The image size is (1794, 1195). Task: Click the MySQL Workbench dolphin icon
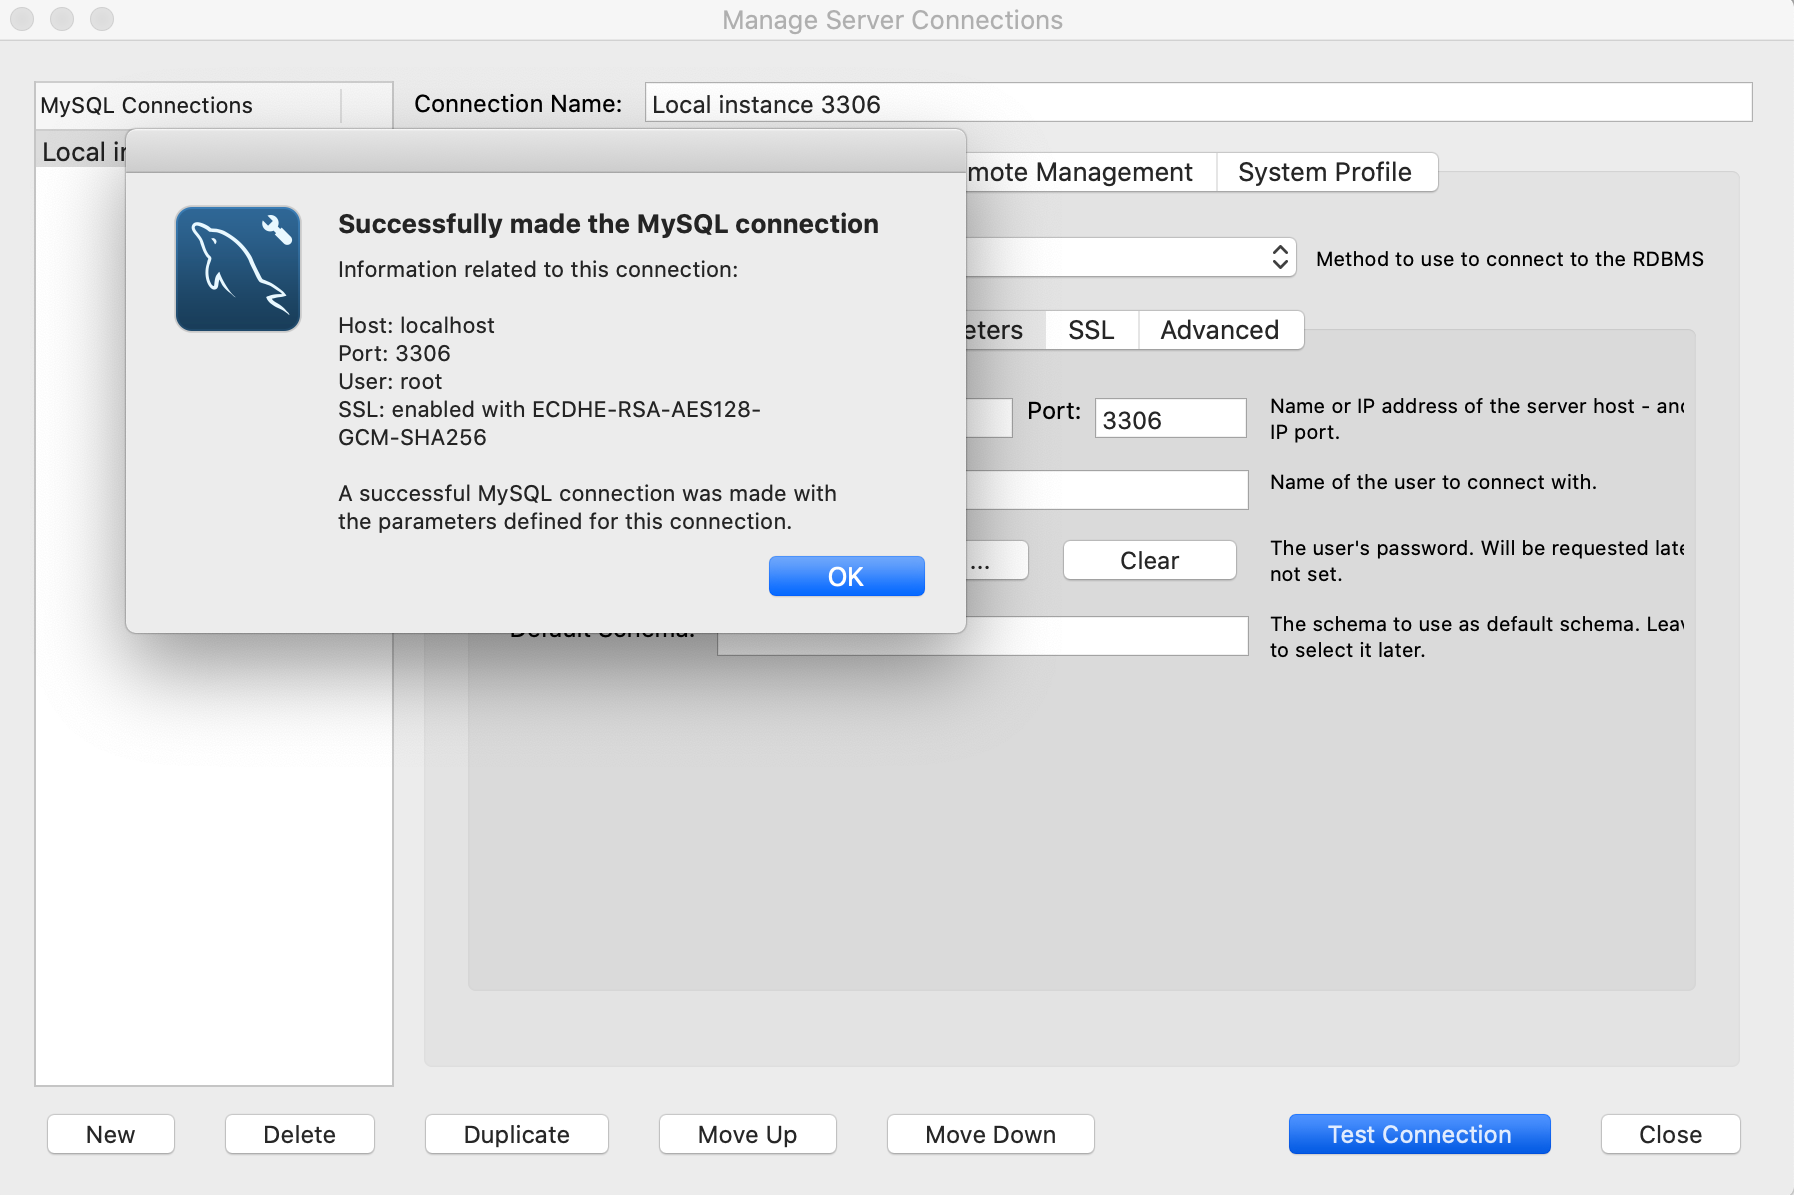[x=238, y=269]
